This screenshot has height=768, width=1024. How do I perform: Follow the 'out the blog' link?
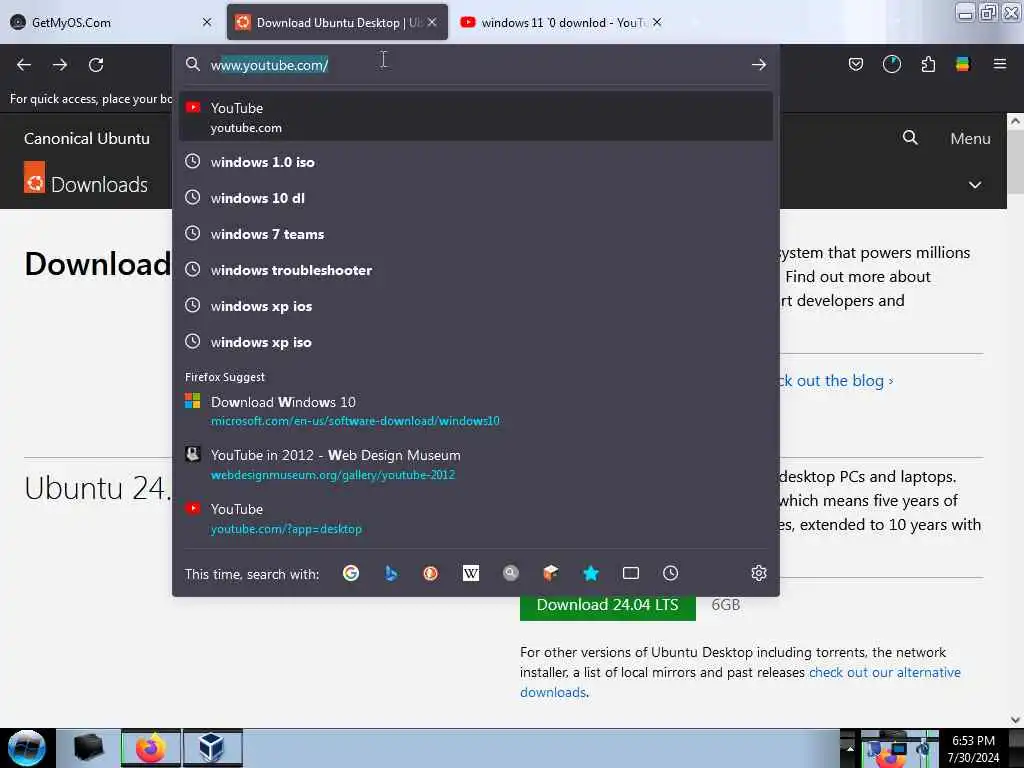click(835, 381)
